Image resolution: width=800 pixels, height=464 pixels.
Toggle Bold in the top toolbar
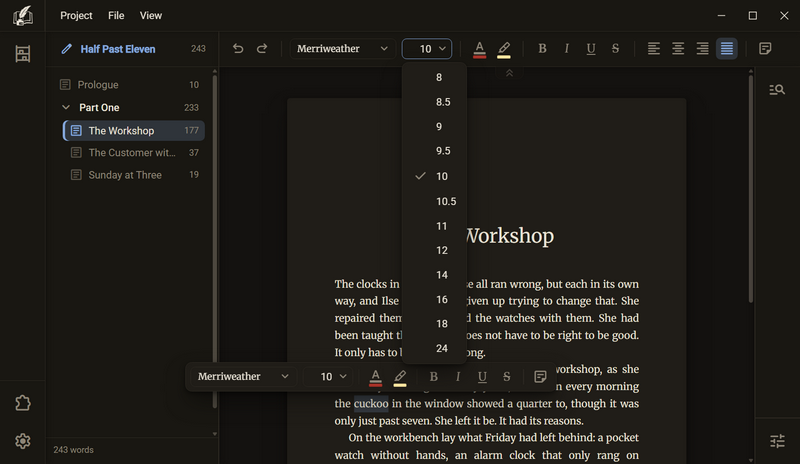542,48
